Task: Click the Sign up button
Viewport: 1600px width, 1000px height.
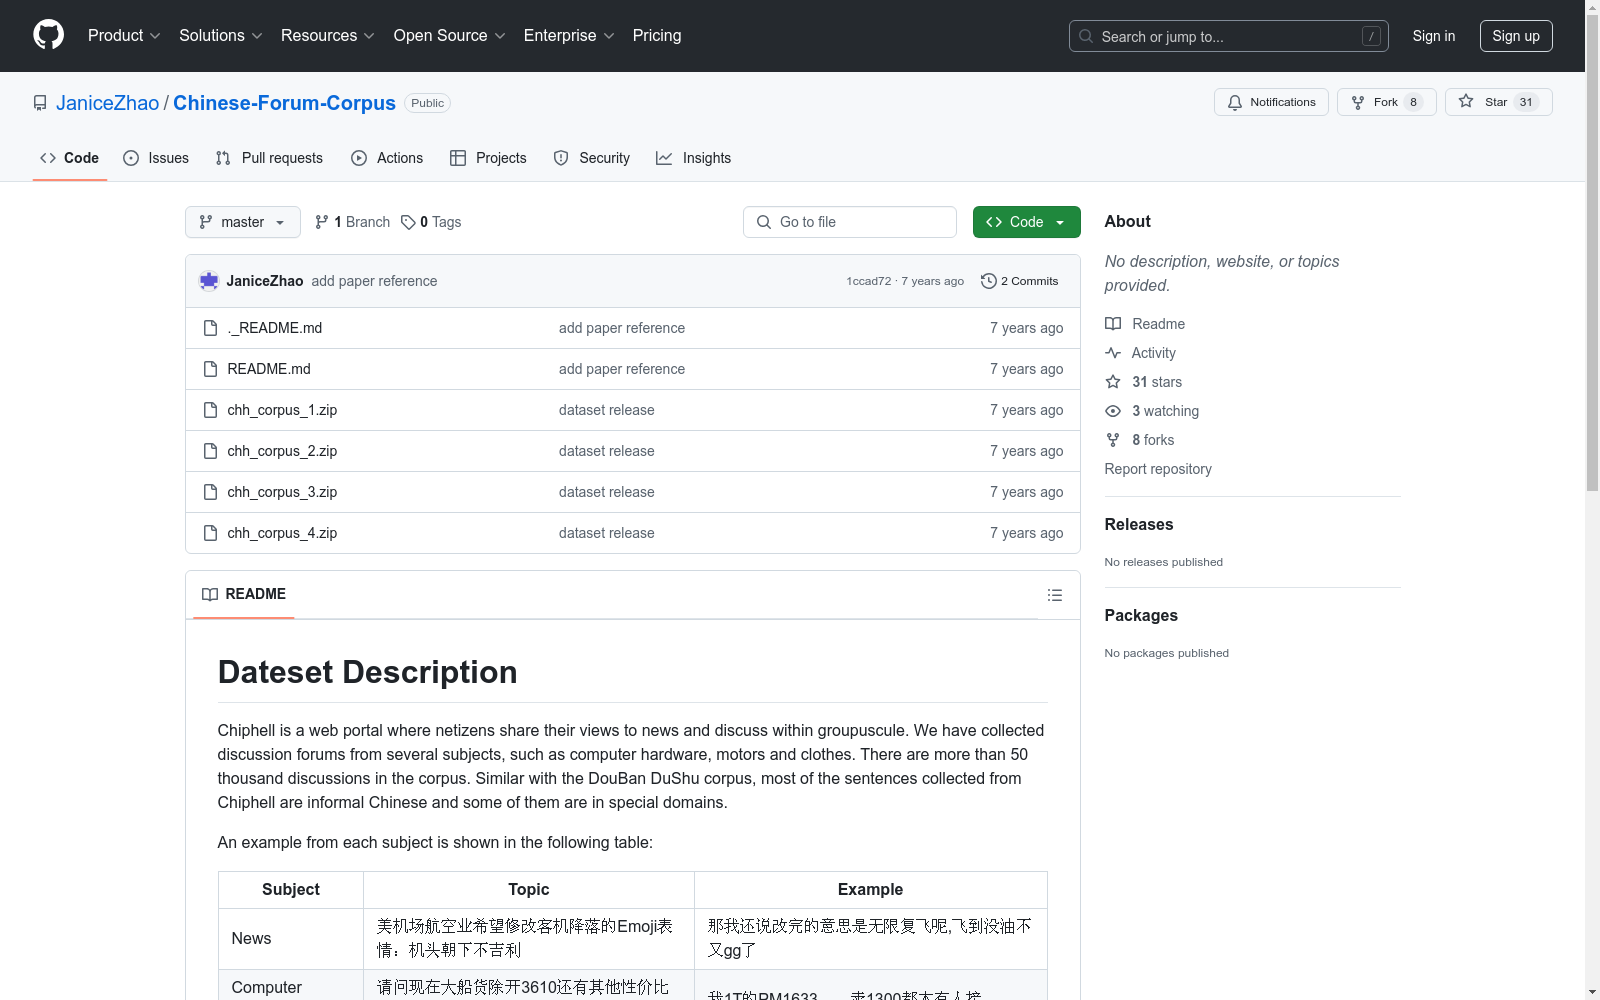Action: pos(1516,36)
